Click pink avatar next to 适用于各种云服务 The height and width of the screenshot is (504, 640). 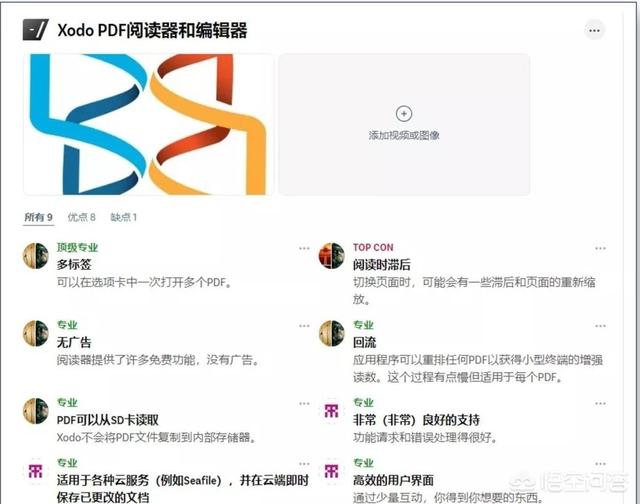coord(36,471)
